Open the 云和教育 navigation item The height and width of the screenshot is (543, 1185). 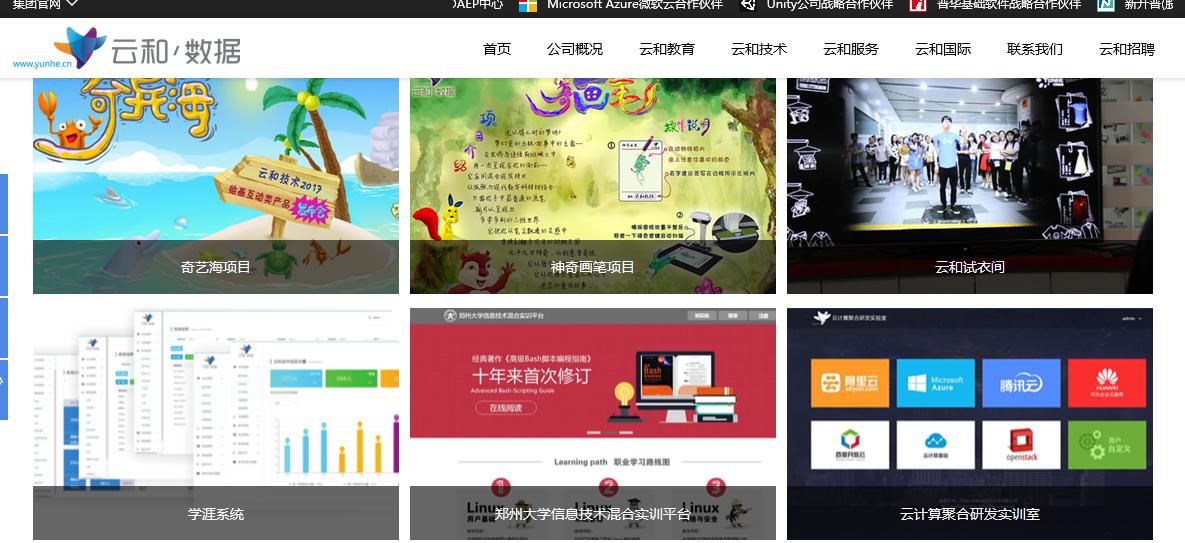667,49
